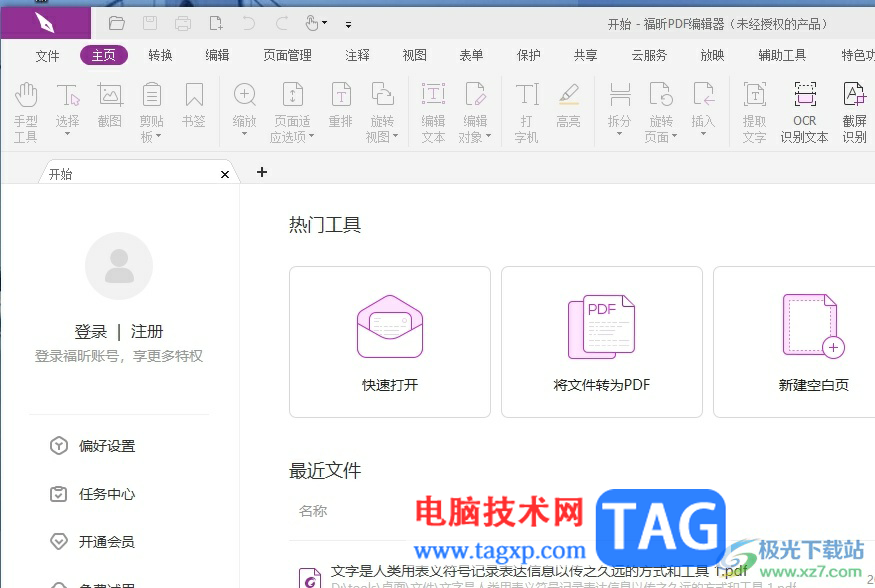Open the Clipboard tool (剪贴板)

point(151,112)
